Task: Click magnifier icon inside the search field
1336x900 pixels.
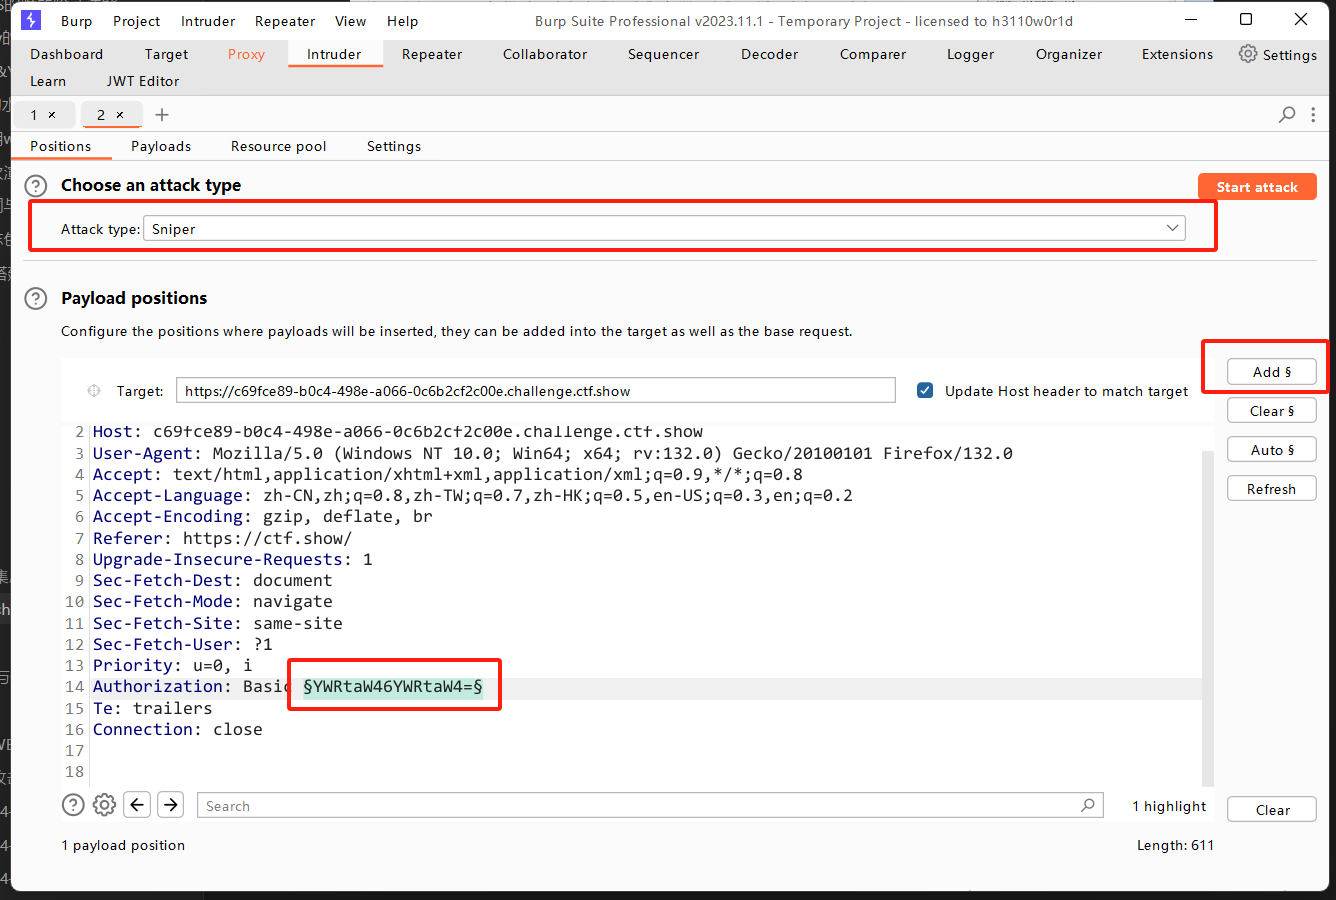Action: tap(1088, 805)
